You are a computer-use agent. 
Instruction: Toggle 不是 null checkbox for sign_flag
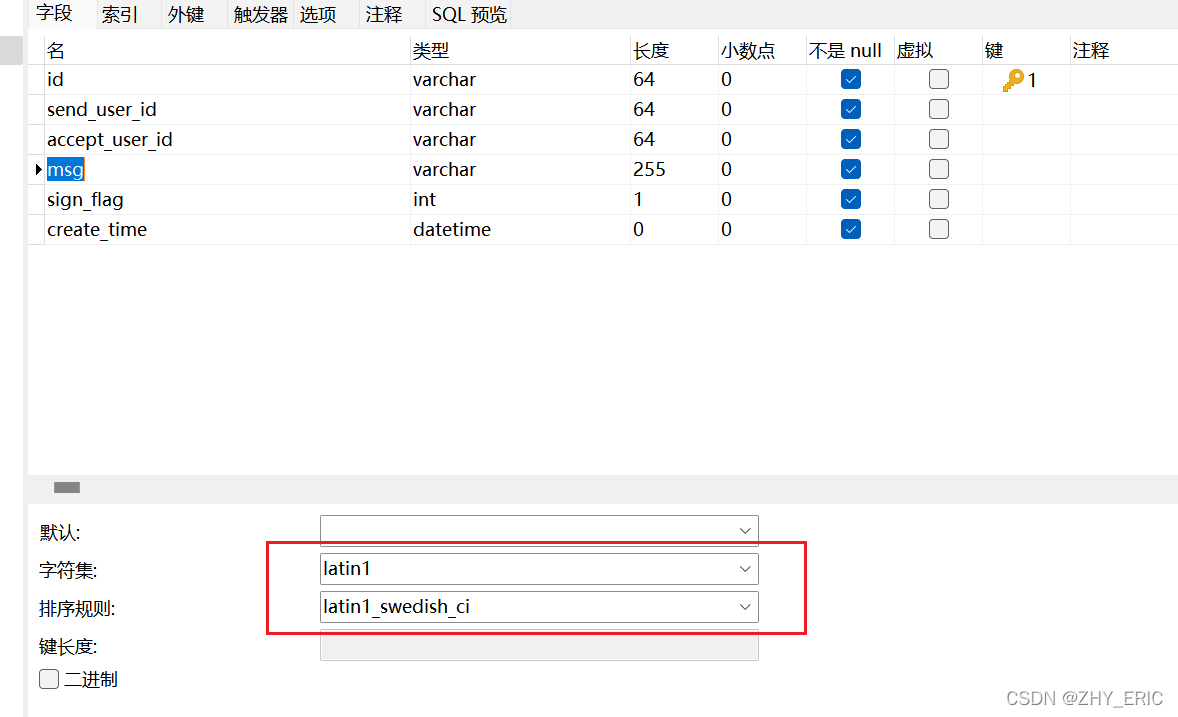850,199
